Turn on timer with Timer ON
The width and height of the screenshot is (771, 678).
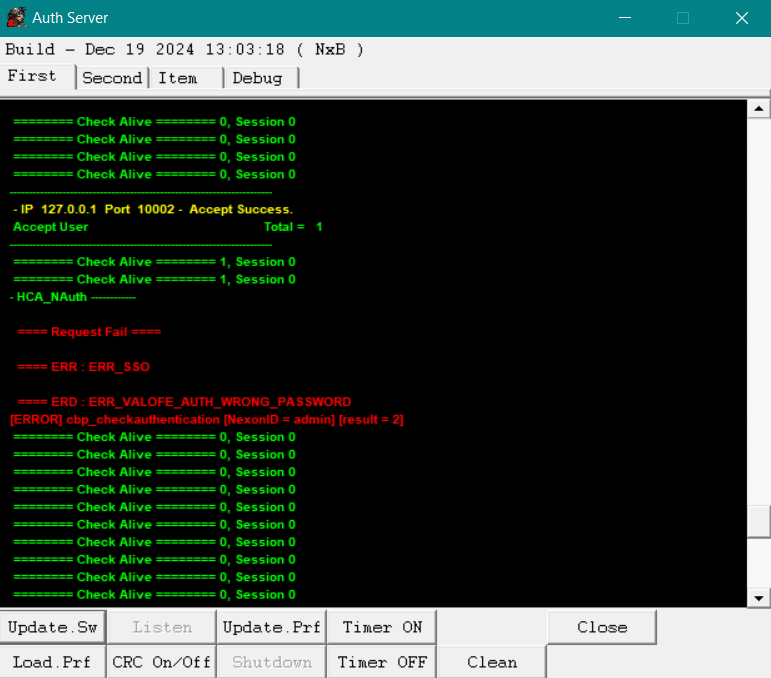(x=382, y=627)
